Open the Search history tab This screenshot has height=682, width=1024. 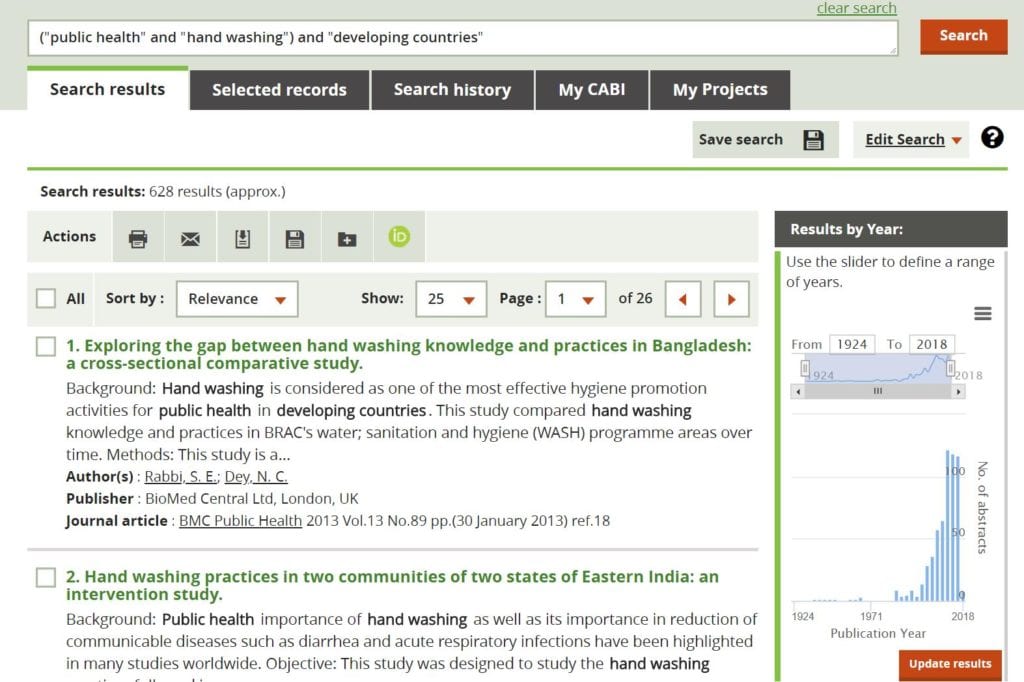(452, 90)
